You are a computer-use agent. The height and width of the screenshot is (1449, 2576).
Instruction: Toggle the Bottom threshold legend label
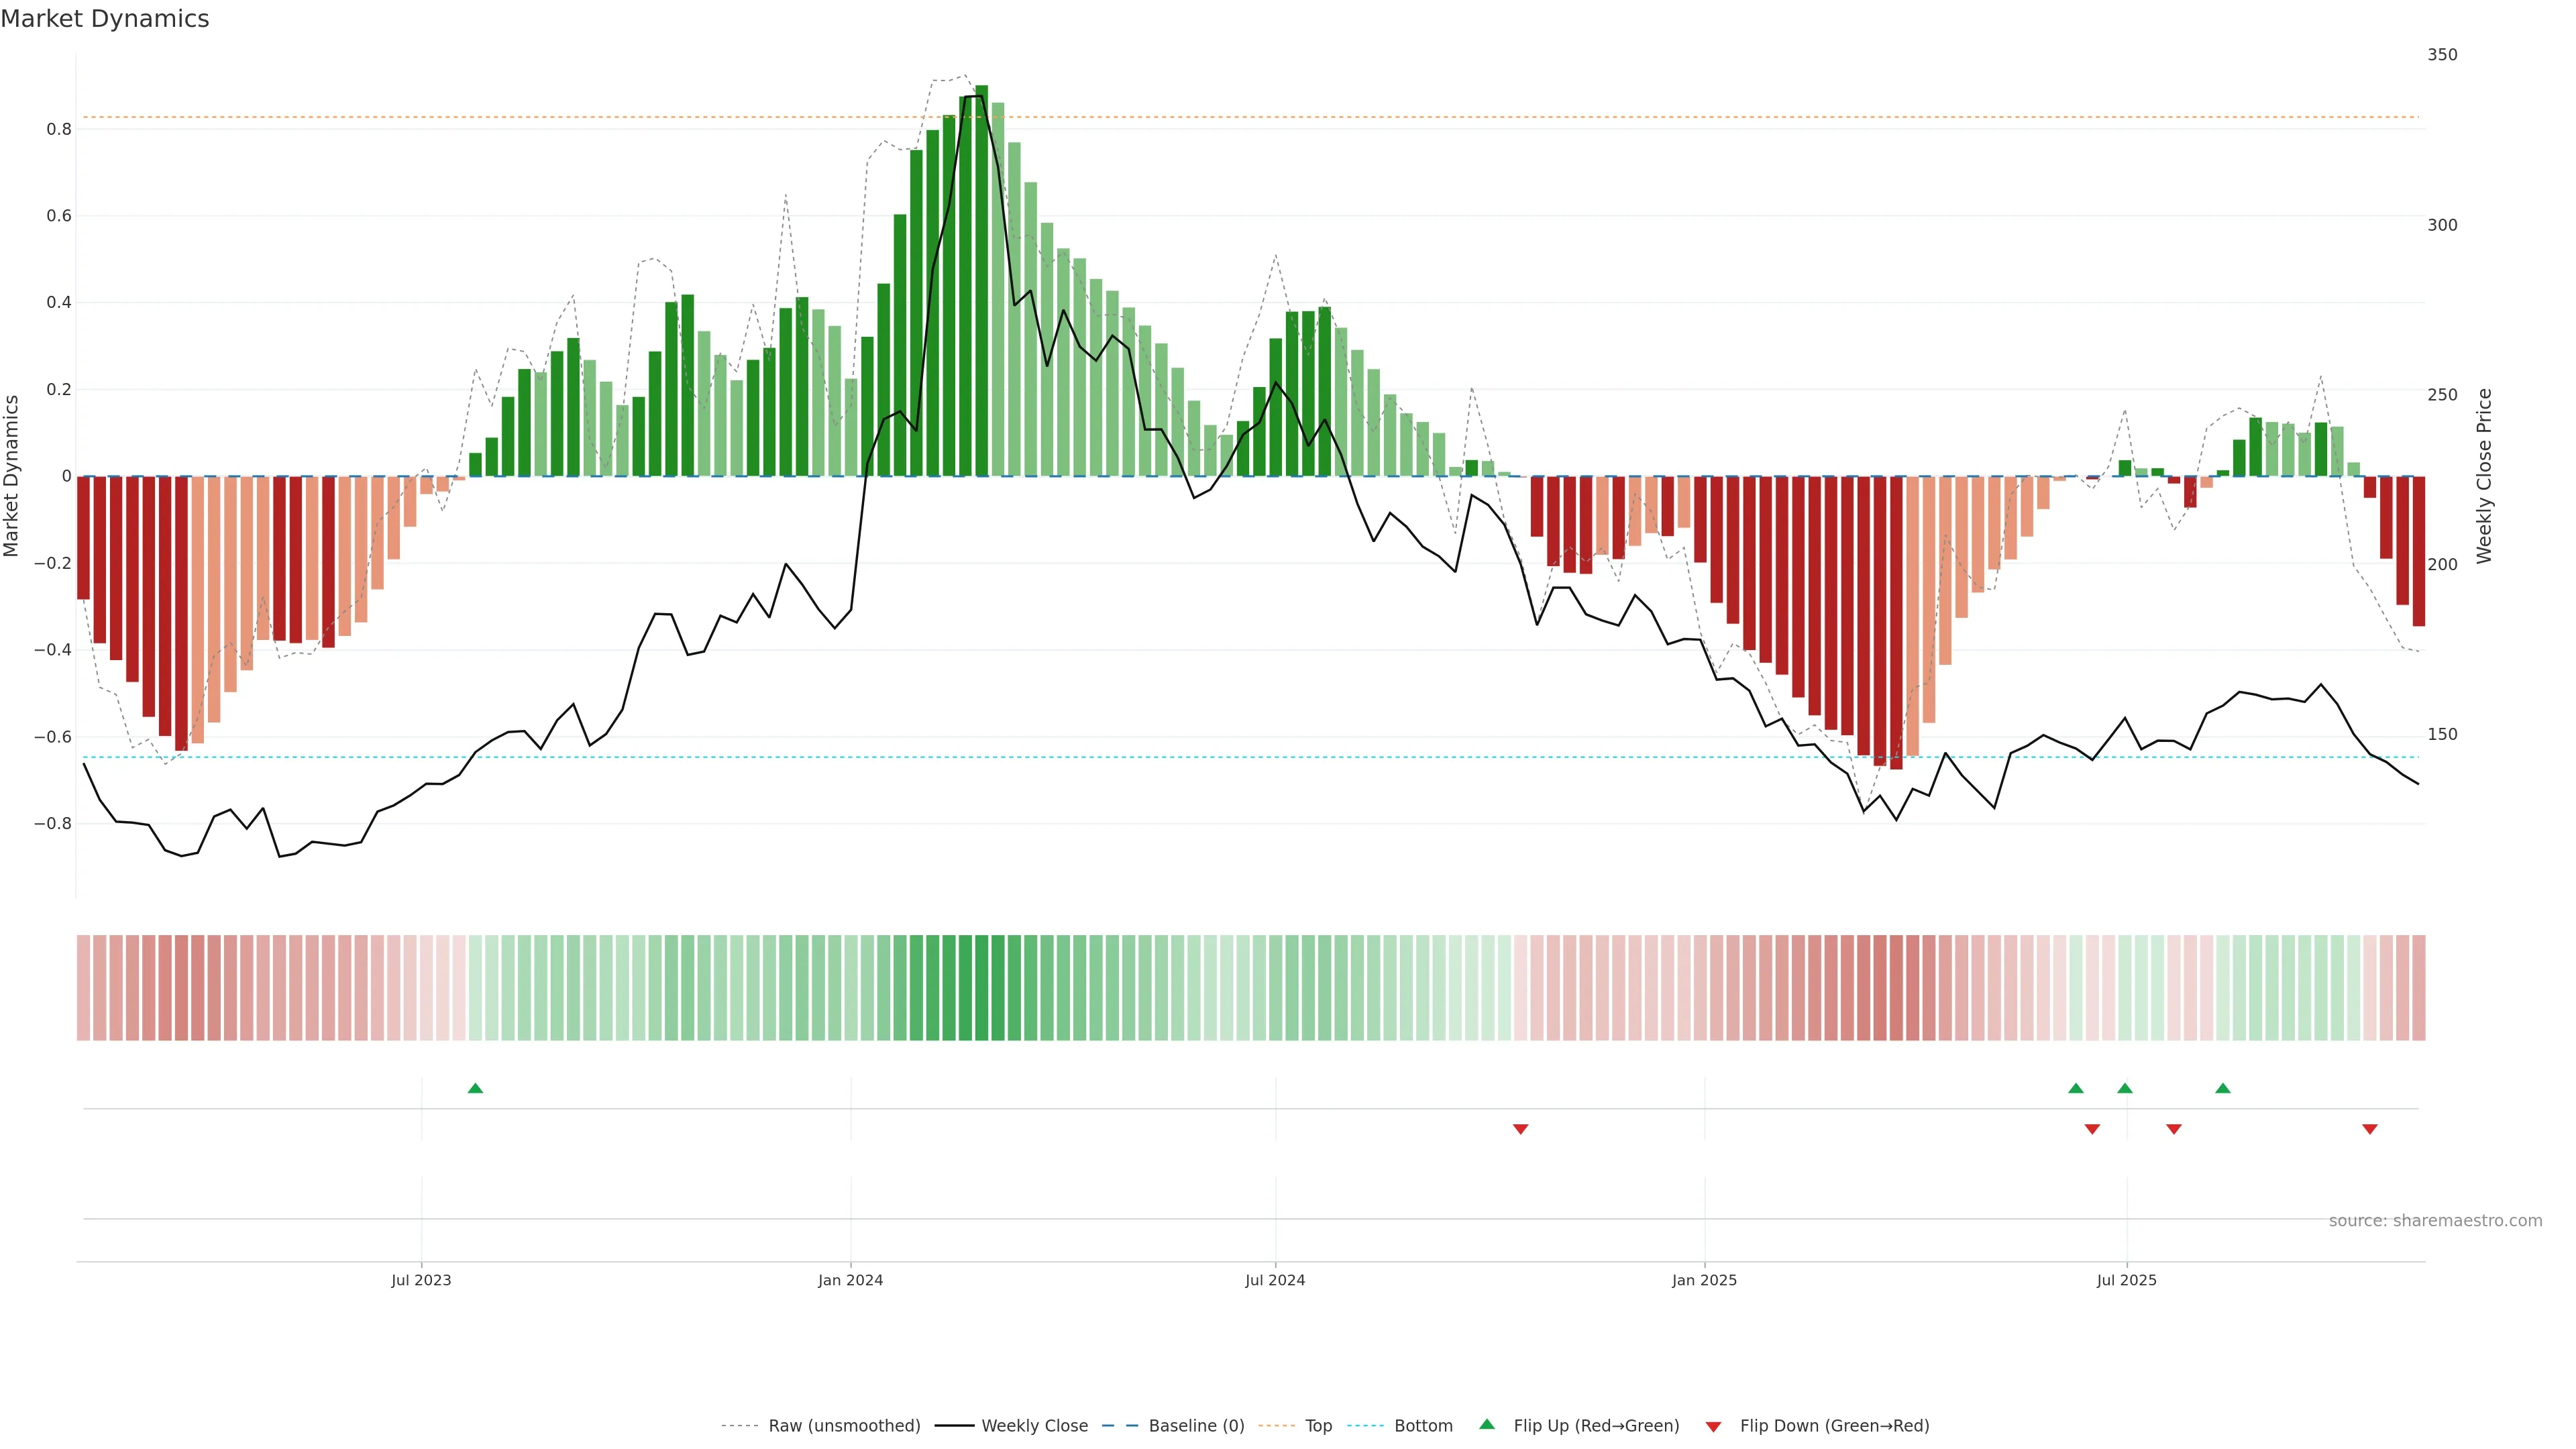tap(1423, 1426)
